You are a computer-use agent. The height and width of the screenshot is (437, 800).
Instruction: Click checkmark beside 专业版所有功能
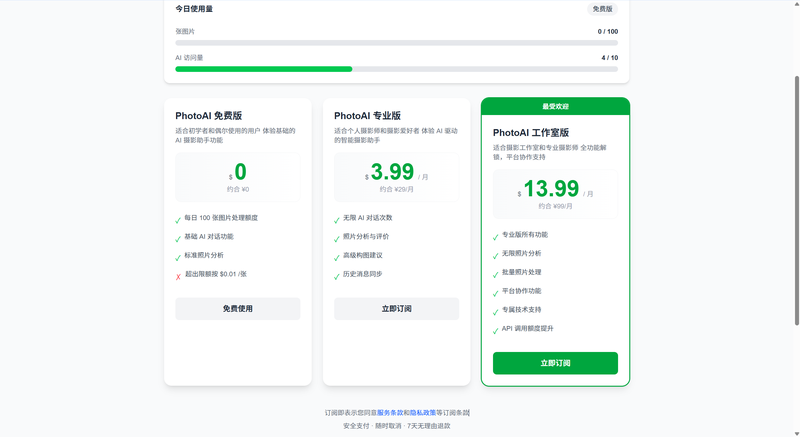495,238
